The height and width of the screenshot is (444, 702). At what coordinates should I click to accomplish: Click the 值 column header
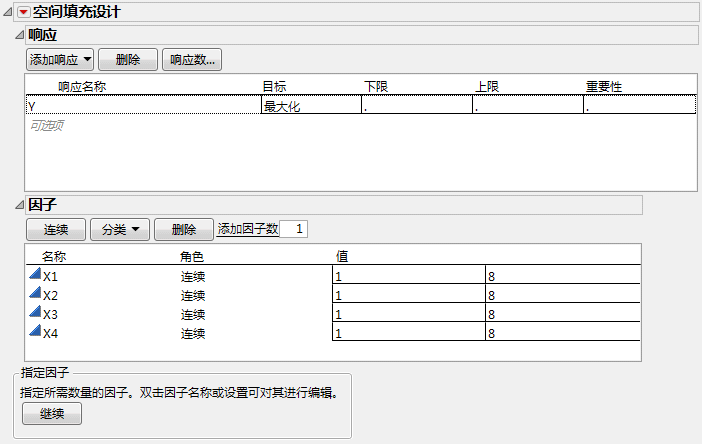click(x=342, y=256)
